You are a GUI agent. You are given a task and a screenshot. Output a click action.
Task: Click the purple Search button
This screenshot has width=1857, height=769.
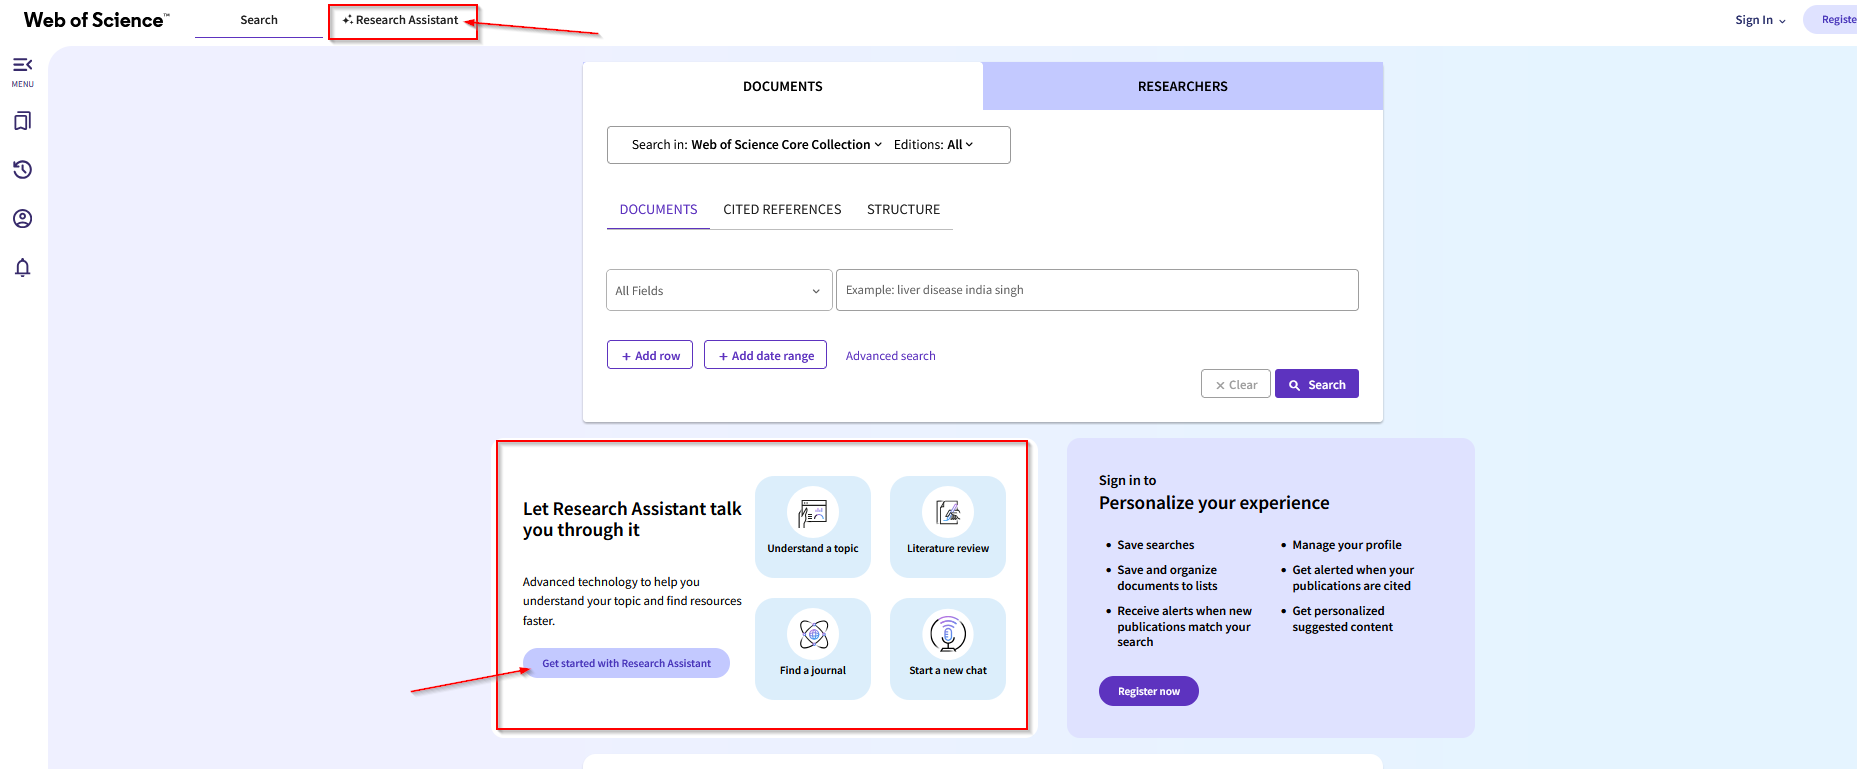(1317, 384)
